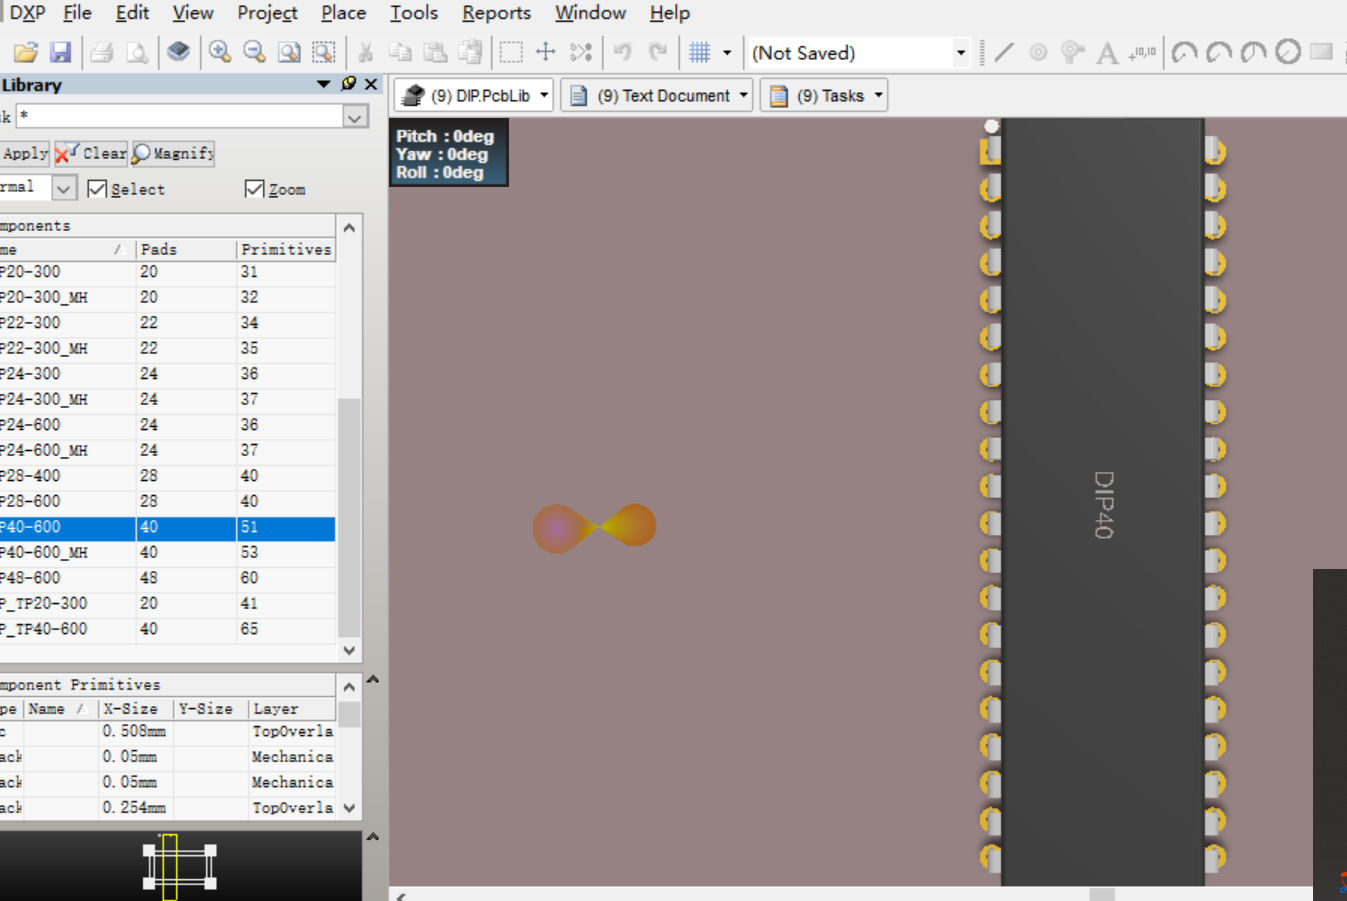
Task: Click the snap grid icon
Action: 700,53
